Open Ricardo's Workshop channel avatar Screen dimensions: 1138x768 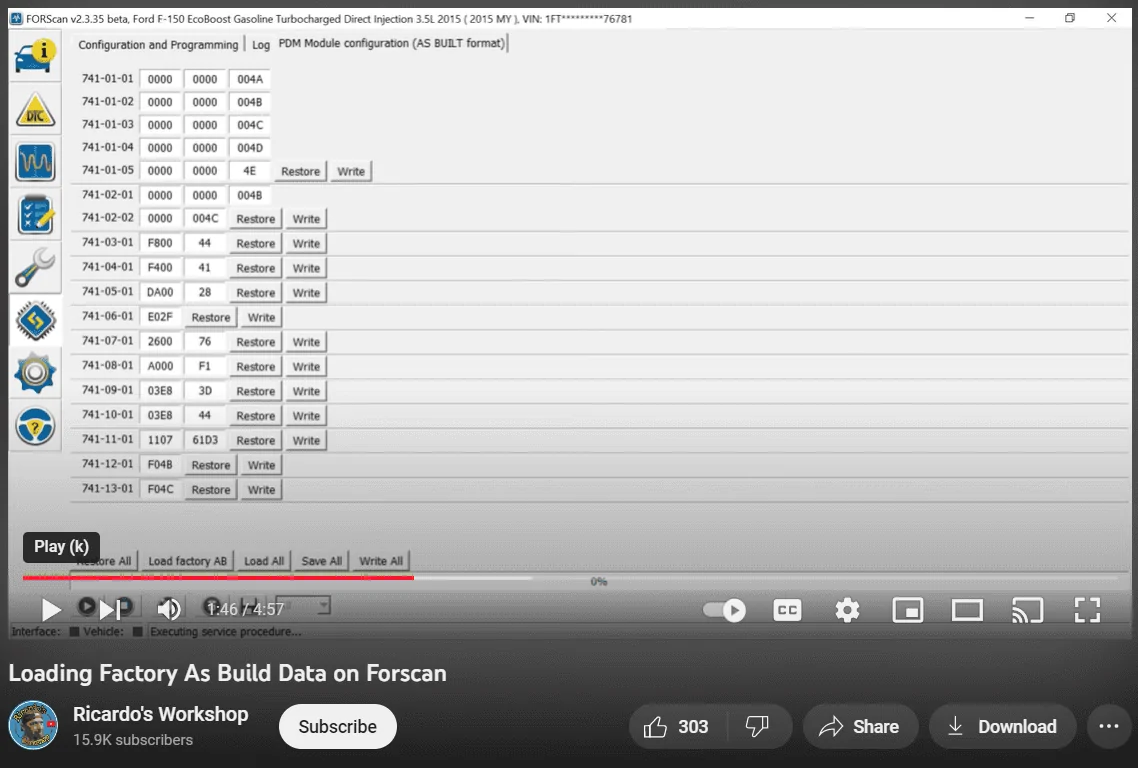point(33,726)
